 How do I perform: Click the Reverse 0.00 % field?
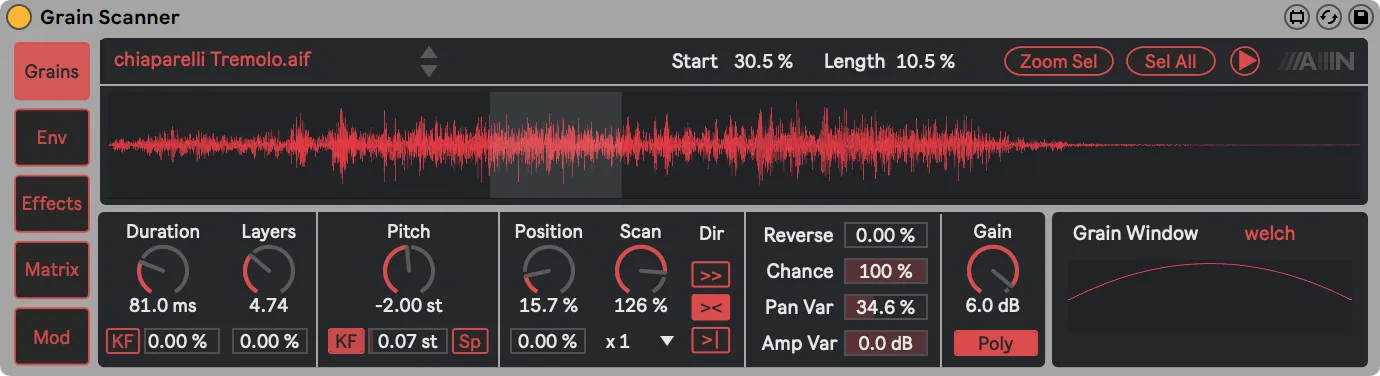tap(886, 235)
